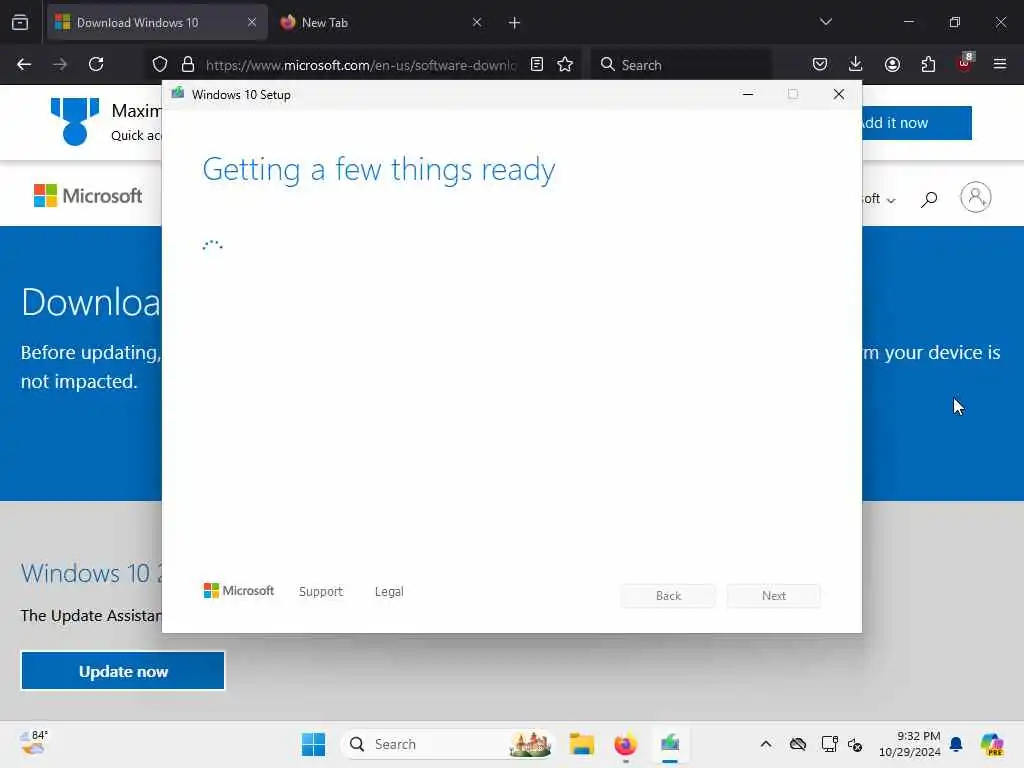Expand All Microsoft dropdown on webpage
Screen dimensions: 1024x768
[x=879, y=199]
